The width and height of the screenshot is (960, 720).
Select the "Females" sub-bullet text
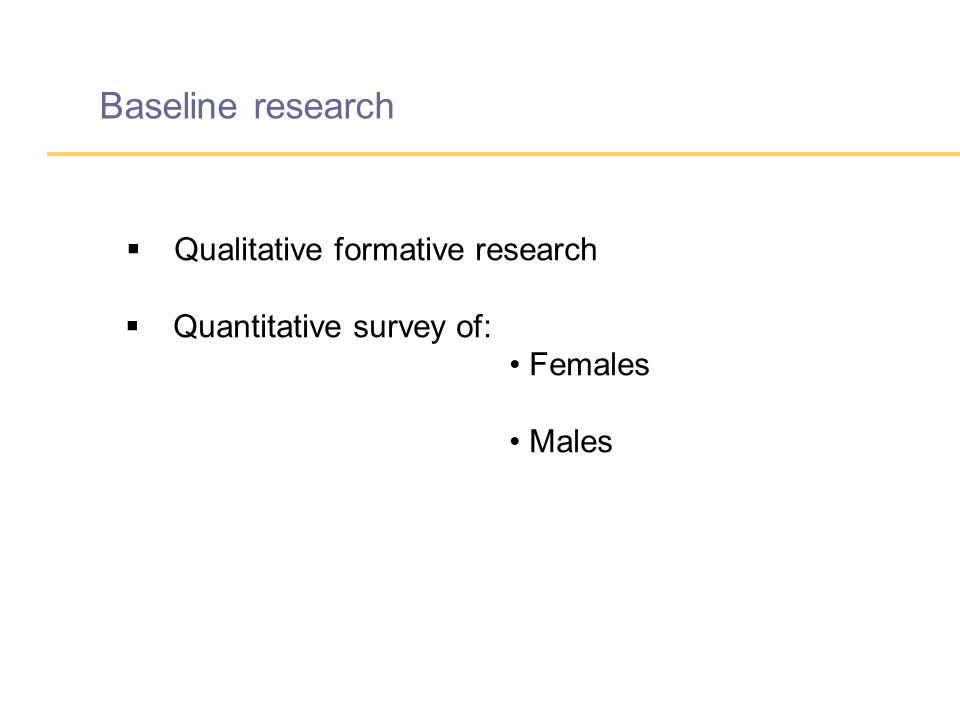589,365
